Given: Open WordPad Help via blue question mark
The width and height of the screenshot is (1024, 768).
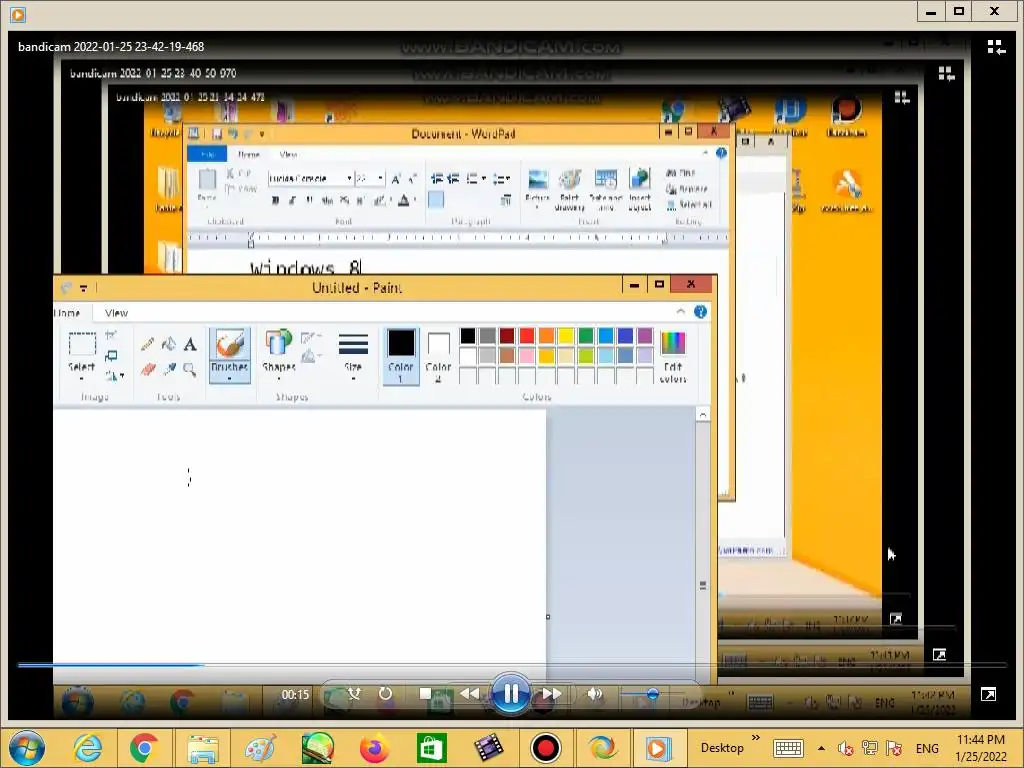Looking at the screenshot, I should [721, 153].
